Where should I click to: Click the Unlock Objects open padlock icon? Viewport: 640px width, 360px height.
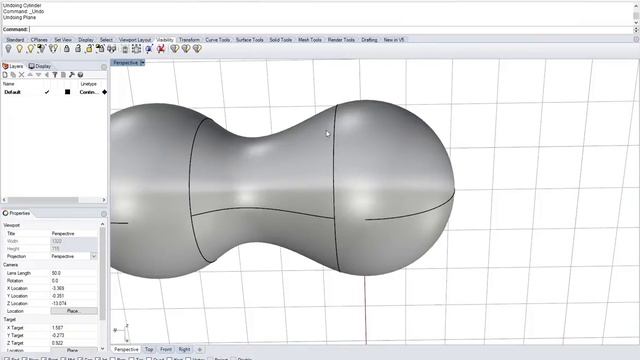(x=78, y=49)
